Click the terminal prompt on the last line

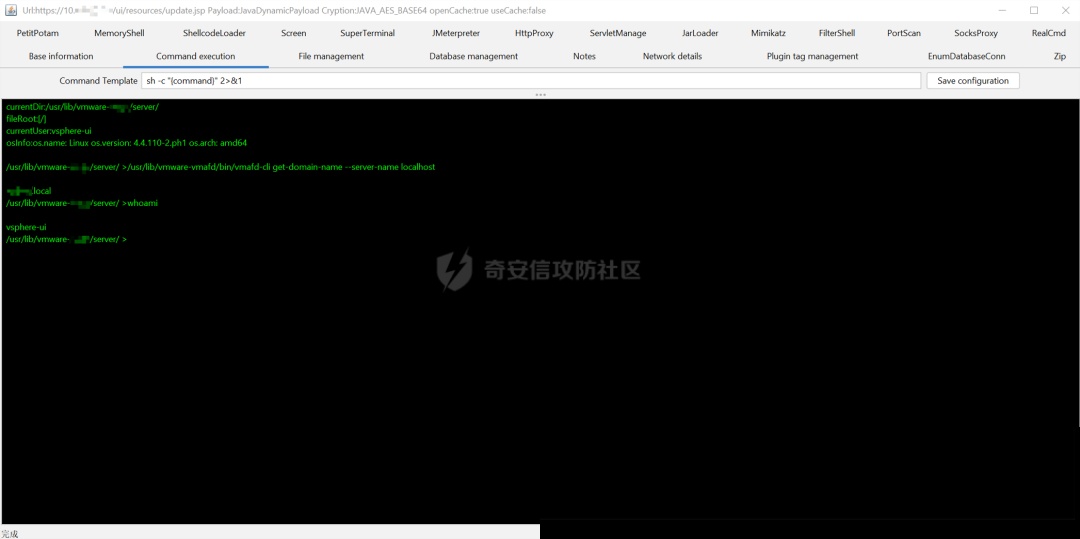click(66, 239)
